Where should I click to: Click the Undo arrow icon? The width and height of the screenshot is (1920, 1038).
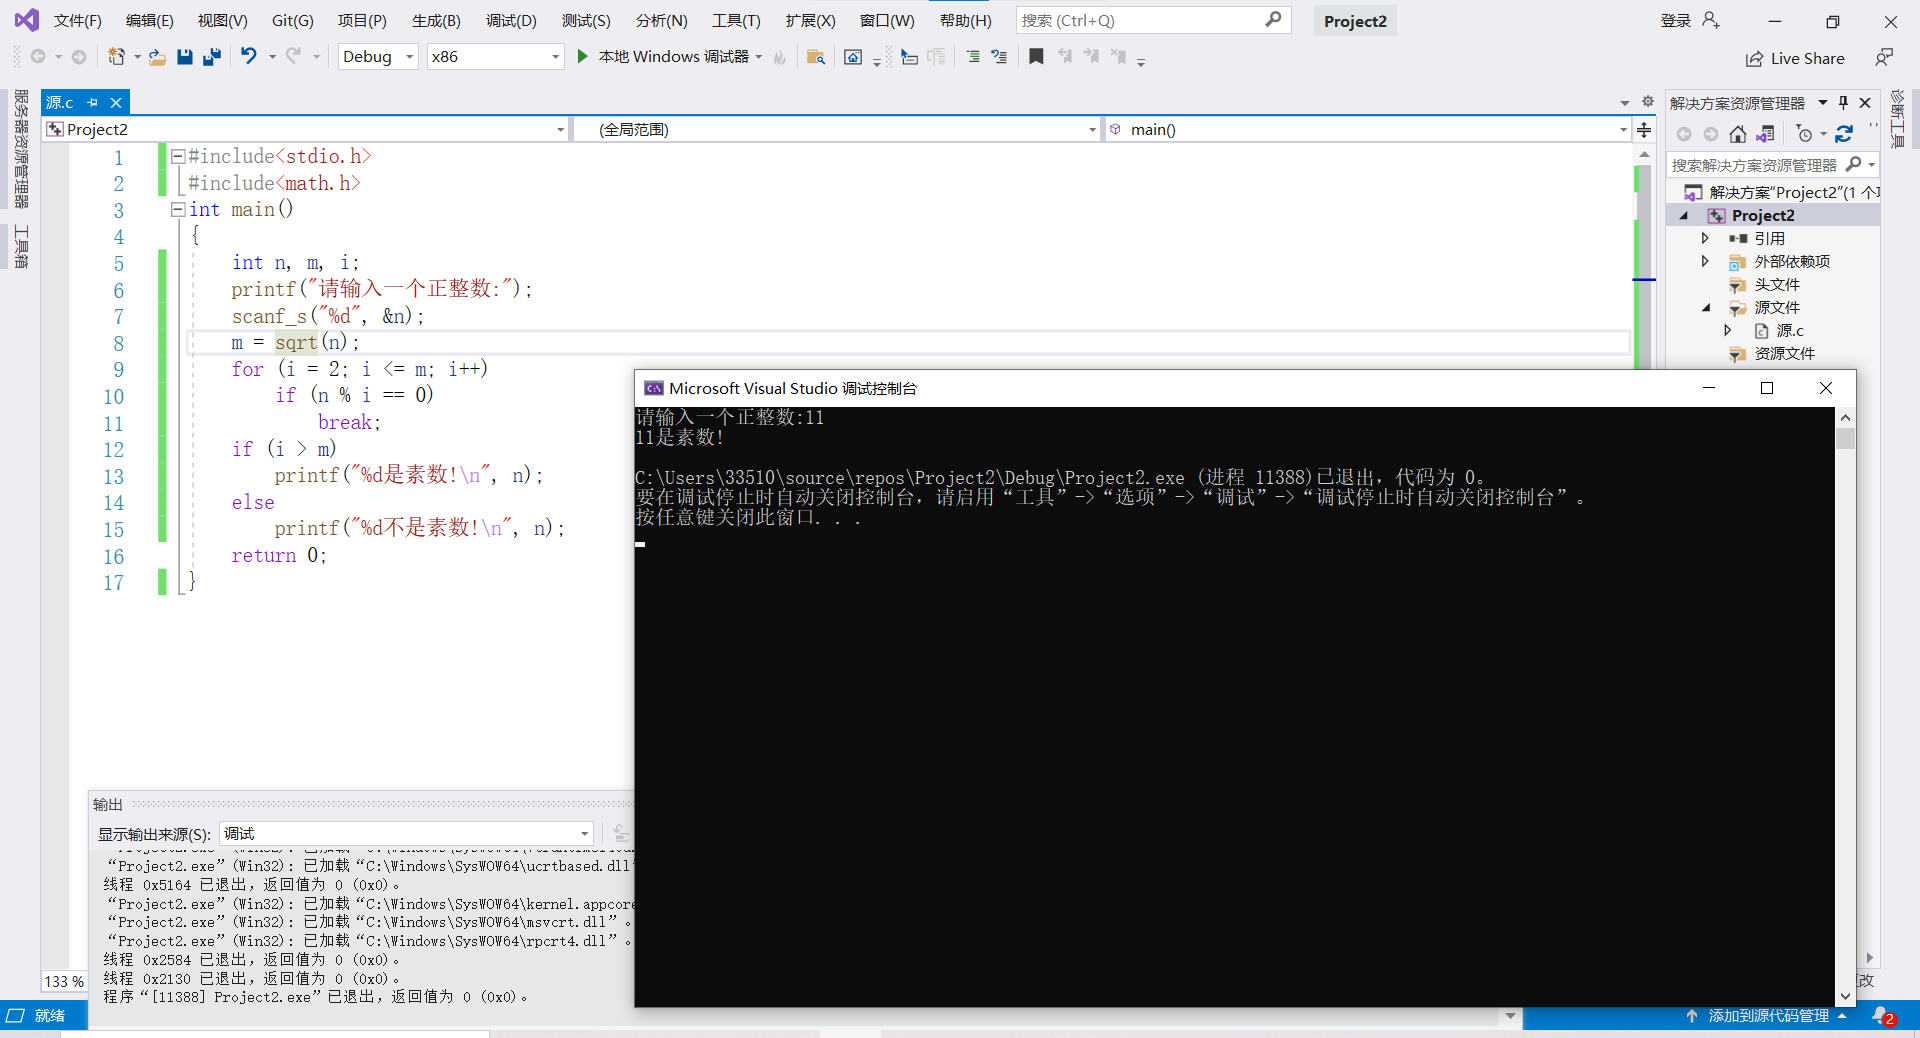(249, 57)
